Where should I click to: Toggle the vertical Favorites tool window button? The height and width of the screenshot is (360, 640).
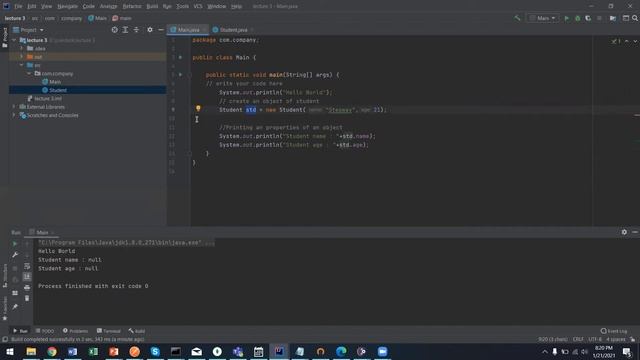coord(4,308)
